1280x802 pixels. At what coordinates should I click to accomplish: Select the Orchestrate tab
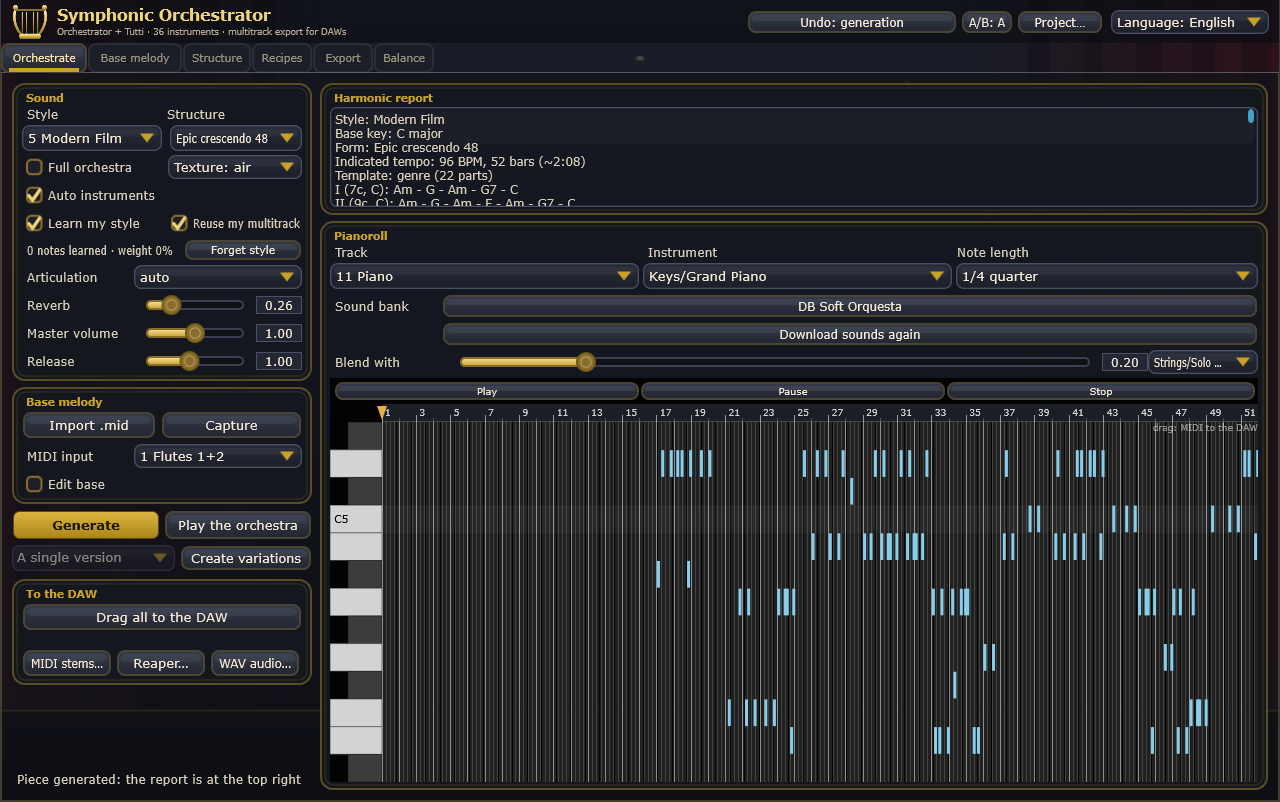click(x=44, y=58)
